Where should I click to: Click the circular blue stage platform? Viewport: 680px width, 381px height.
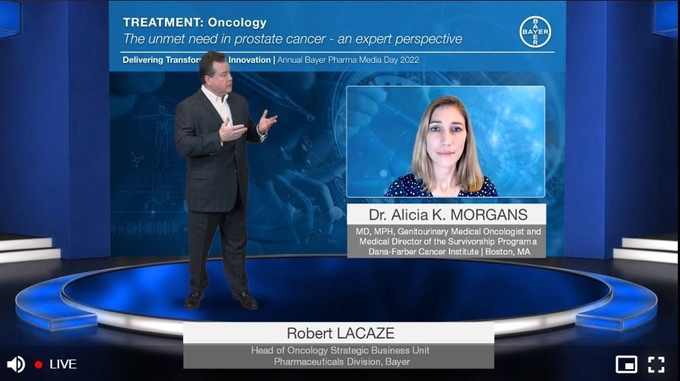tap(336, 295)
